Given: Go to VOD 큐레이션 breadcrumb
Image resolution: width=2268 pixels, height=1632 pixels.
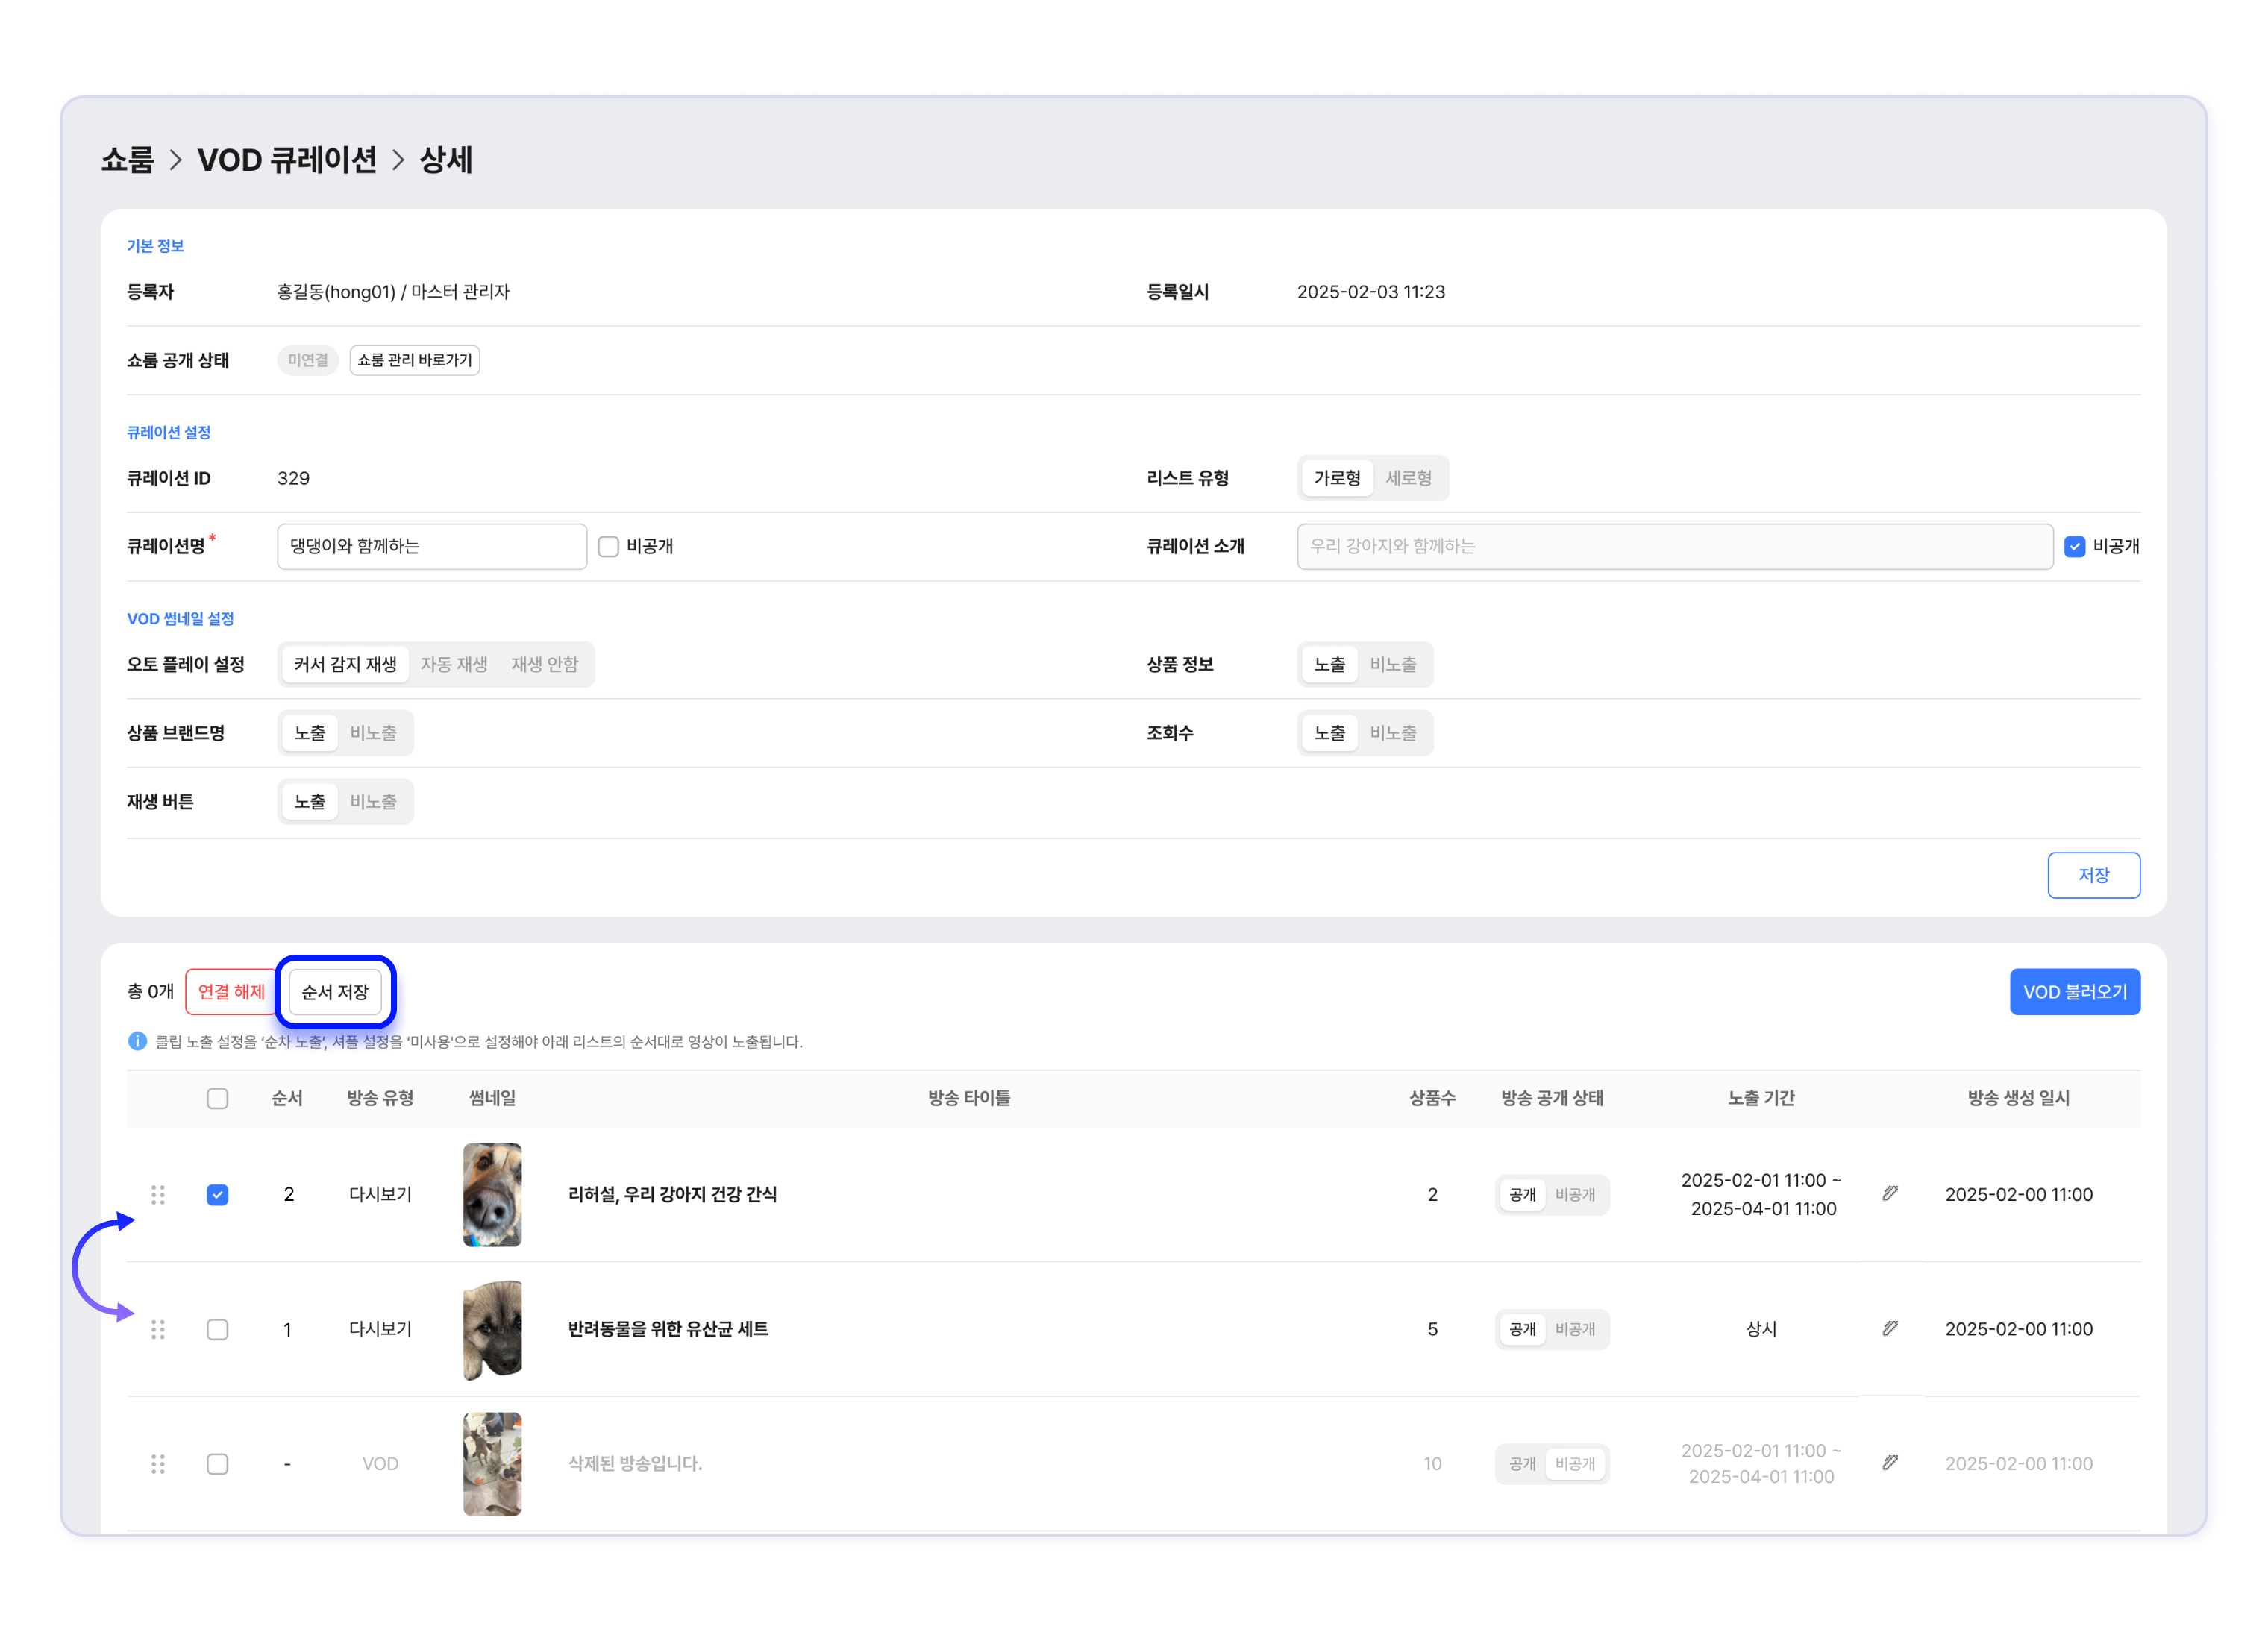Looking at the screenshot, I should pyautogui.click(x=287, y=160).
